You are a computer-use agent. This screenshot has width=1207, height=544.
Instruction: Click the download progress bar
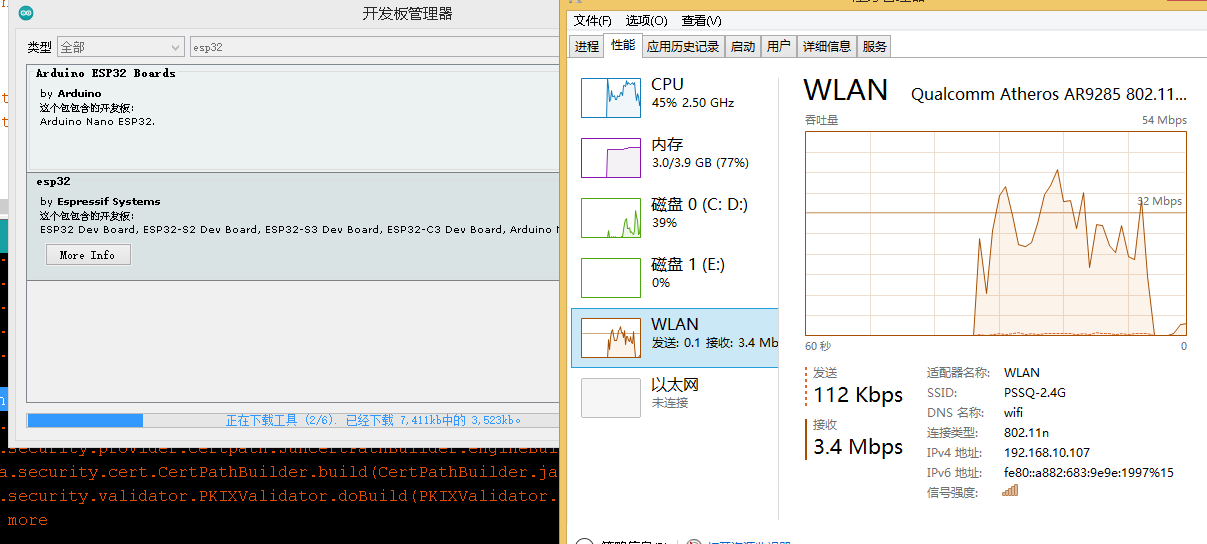[x=292, y=420]
